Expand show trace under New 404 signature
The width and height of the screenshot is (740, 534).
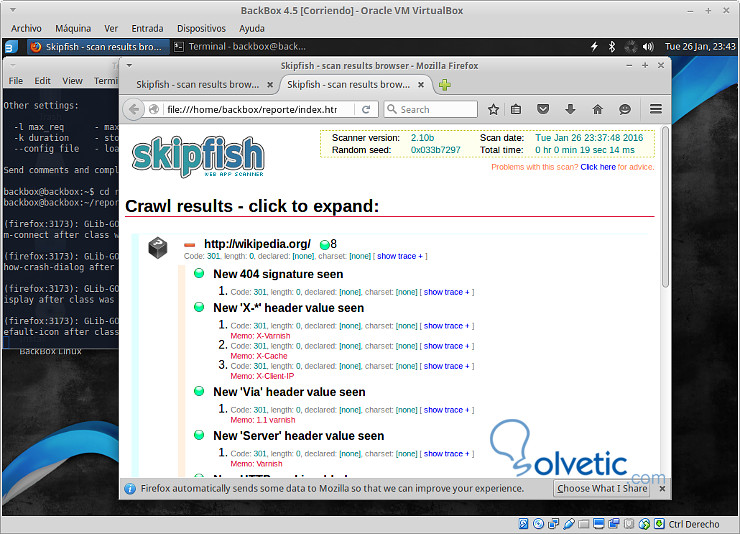click(x=446, y=292)
